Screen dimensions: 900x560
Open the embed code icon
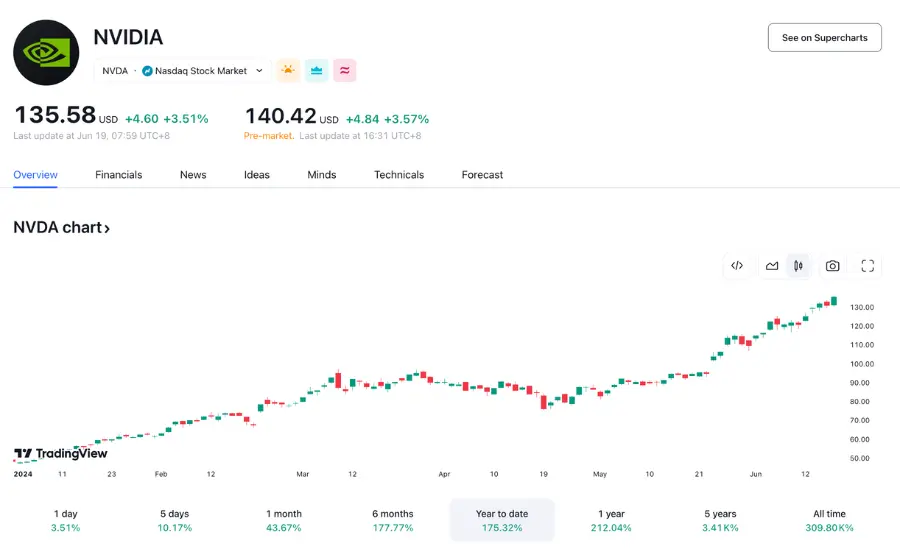point(737,266)
